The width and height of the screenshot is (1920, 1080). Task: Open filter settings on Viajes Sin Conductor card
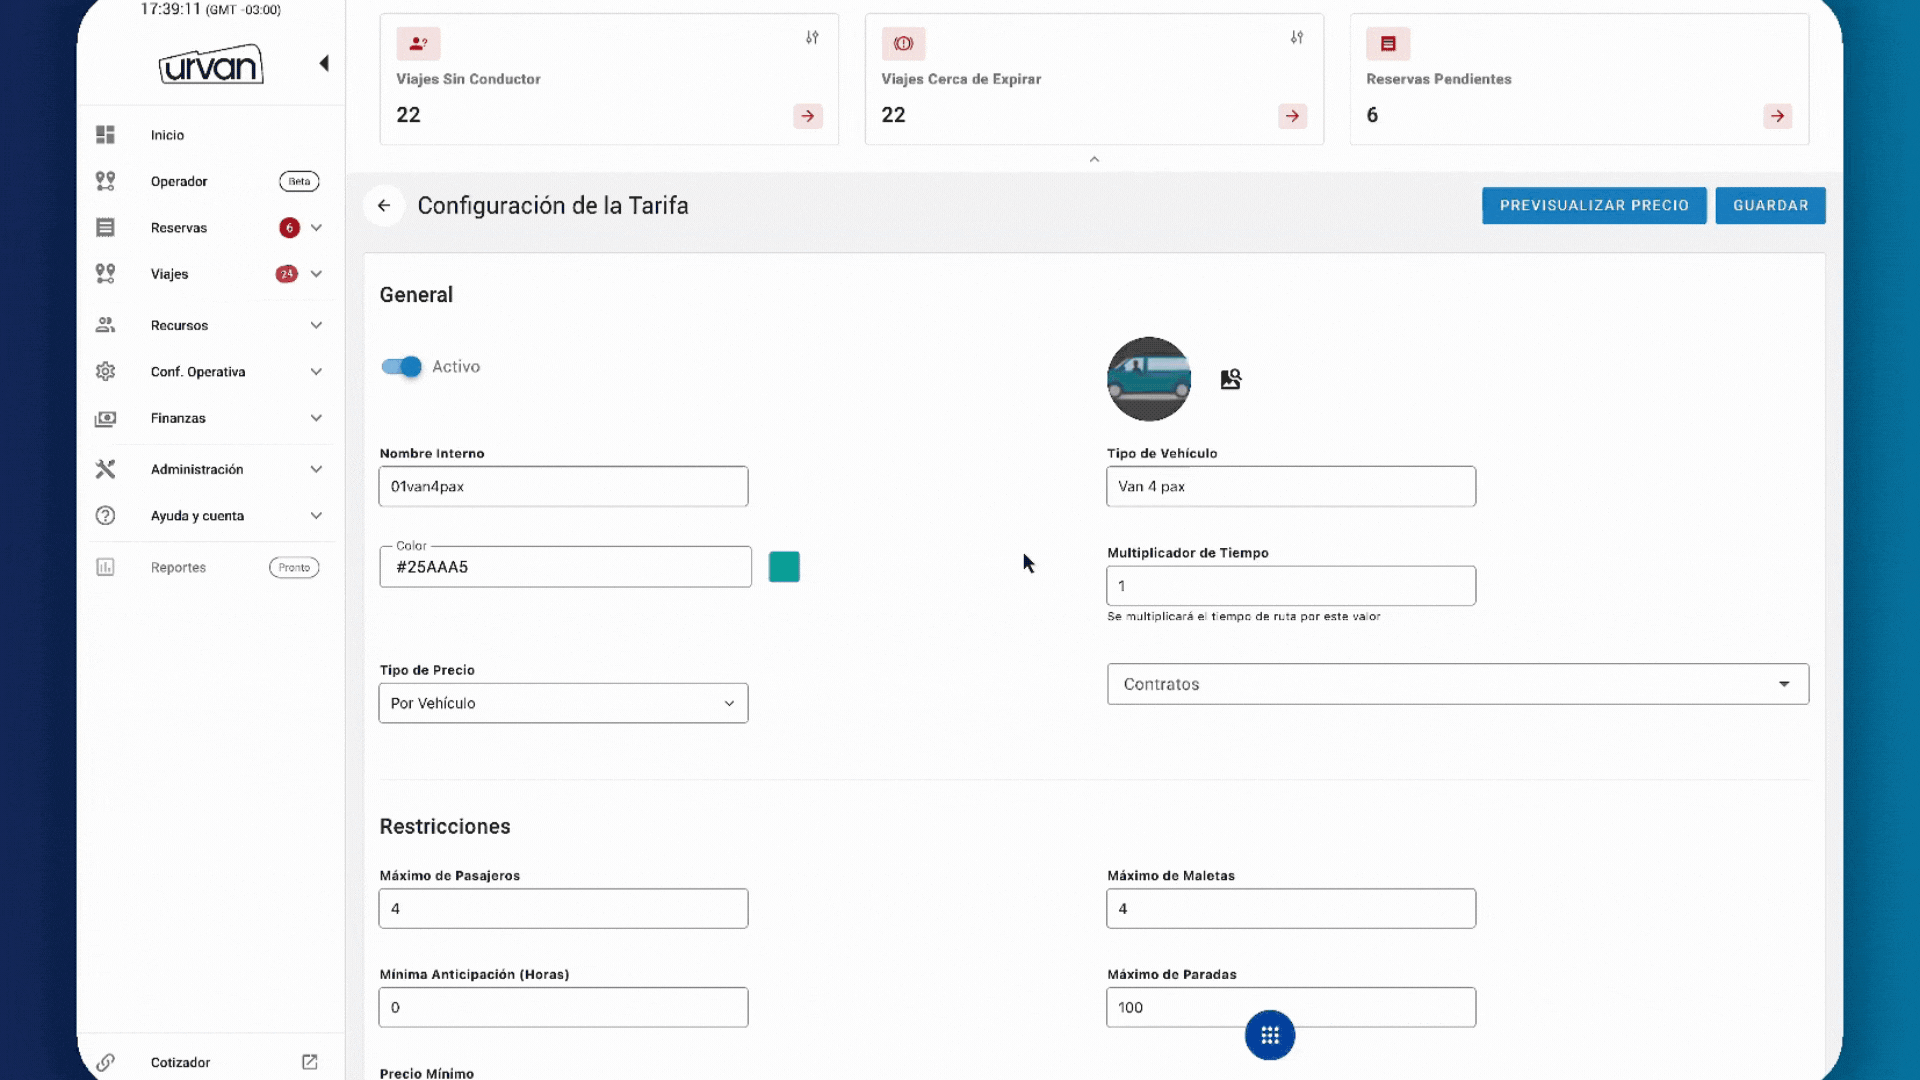click(x=812, y=38)
